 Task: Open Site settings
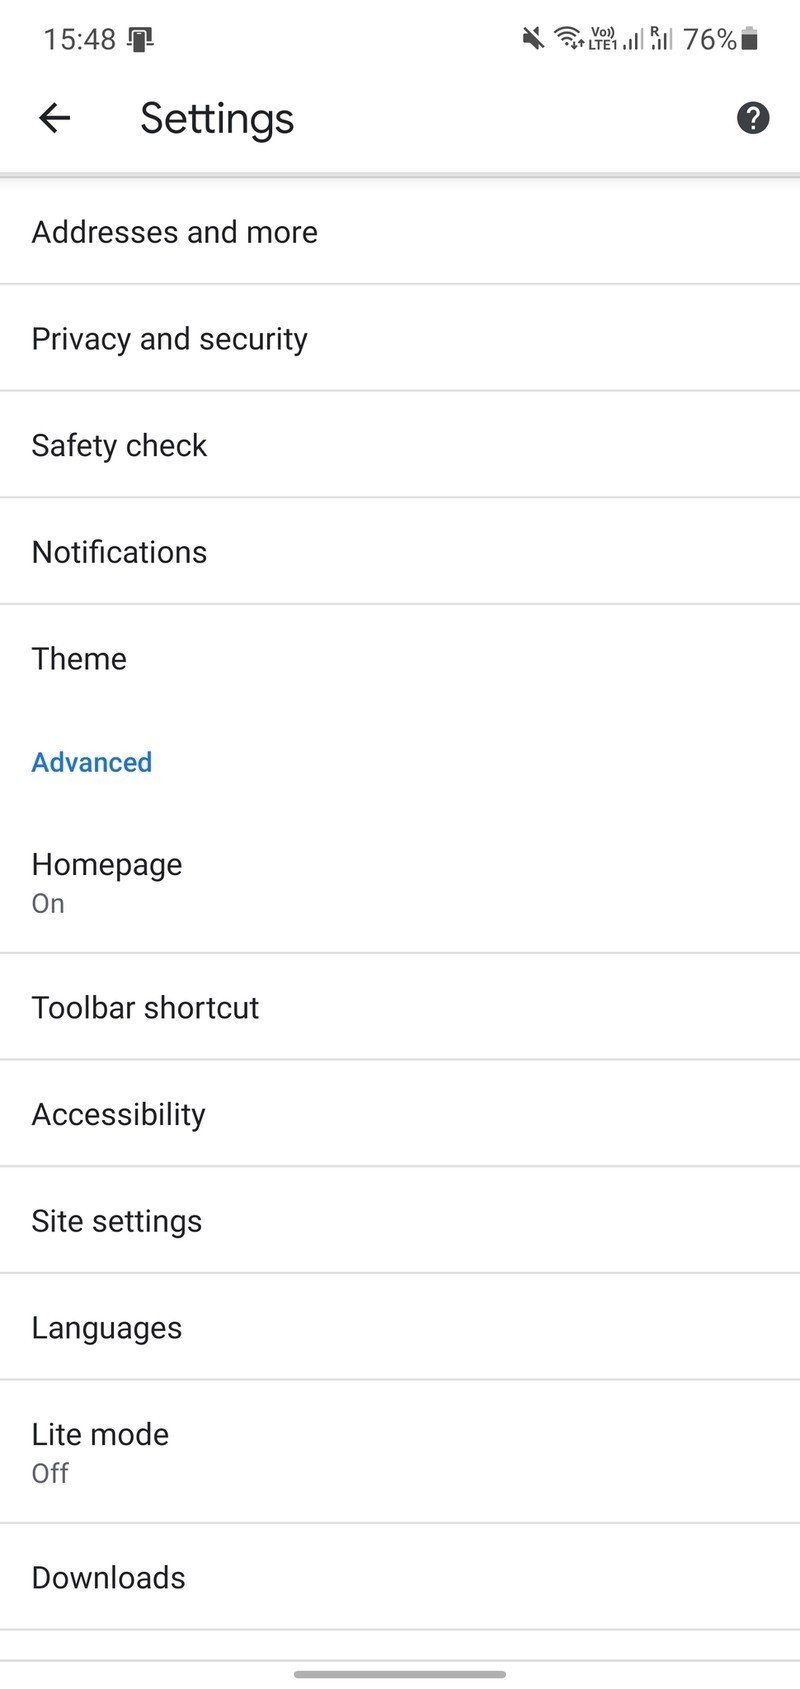[x=400, y=1220]
